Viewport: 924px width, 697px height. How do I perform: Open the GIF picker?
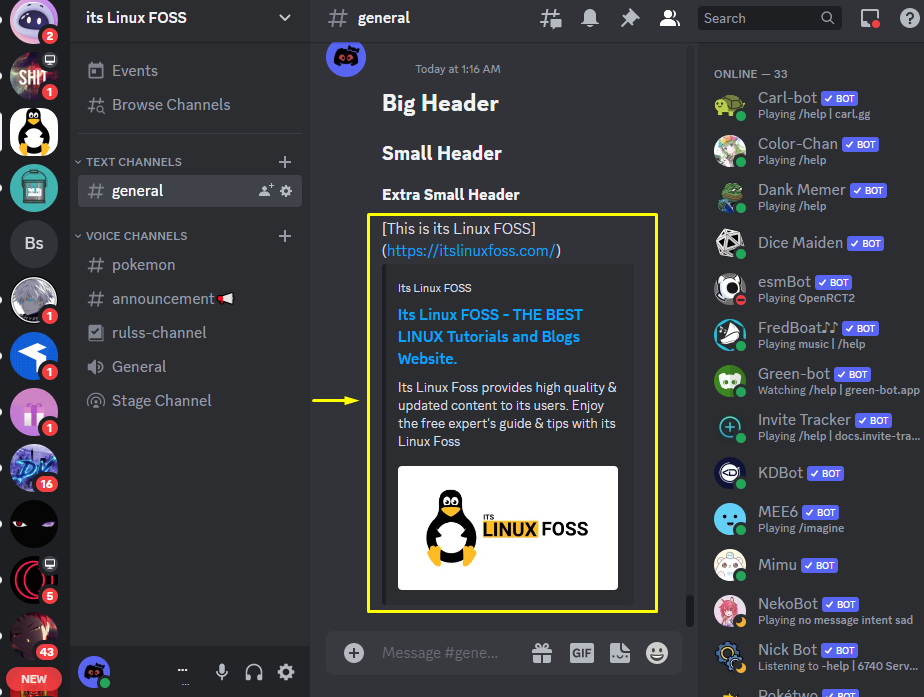[x=582, y=653]
